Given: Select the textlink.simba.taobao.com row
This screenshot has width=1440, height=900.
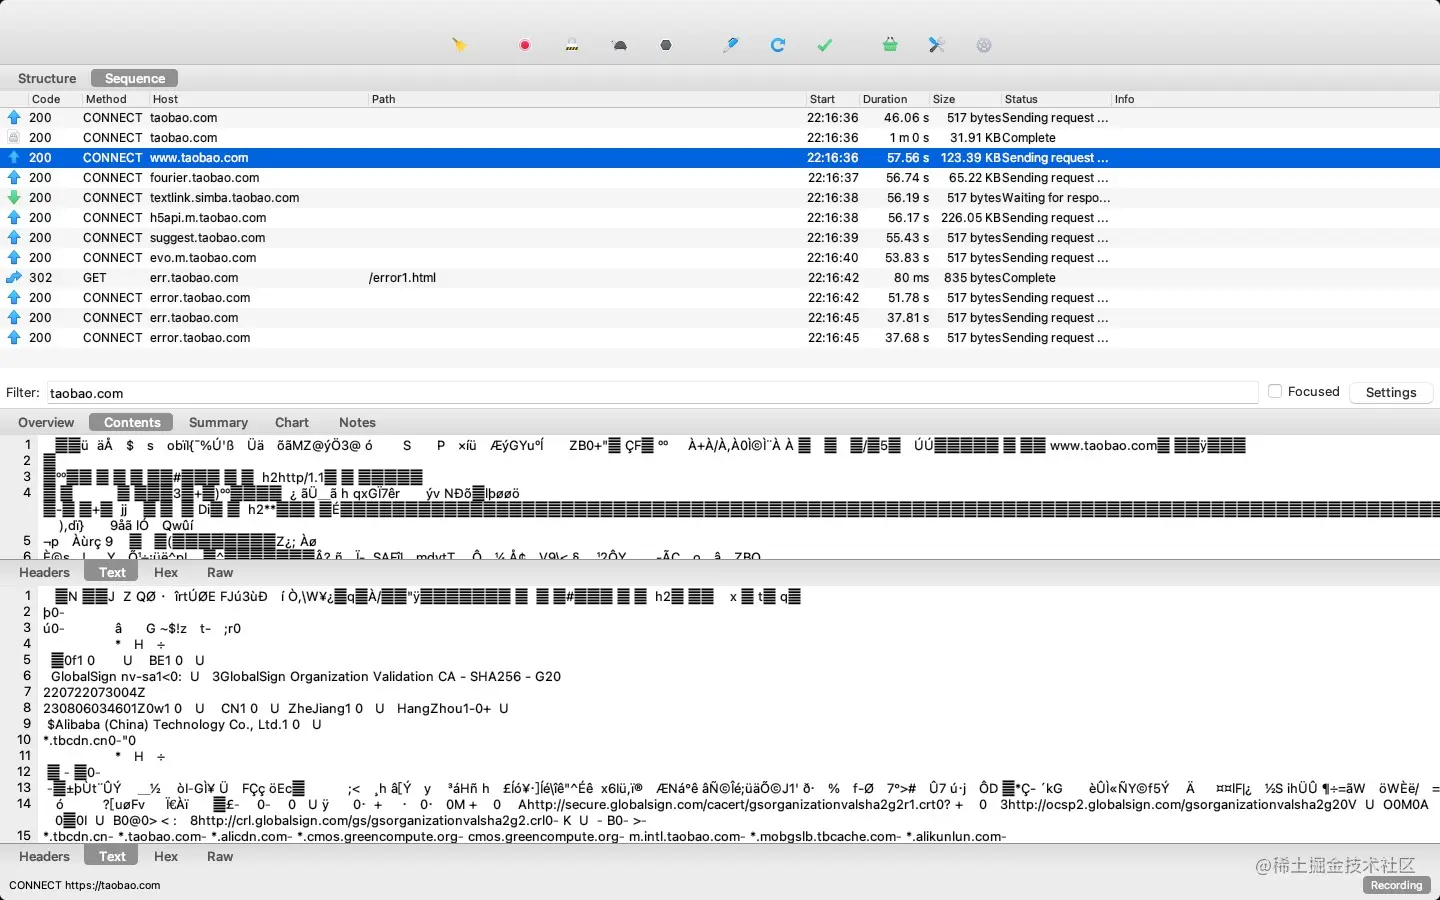Looking at the screenshot, I should [720, 198].
